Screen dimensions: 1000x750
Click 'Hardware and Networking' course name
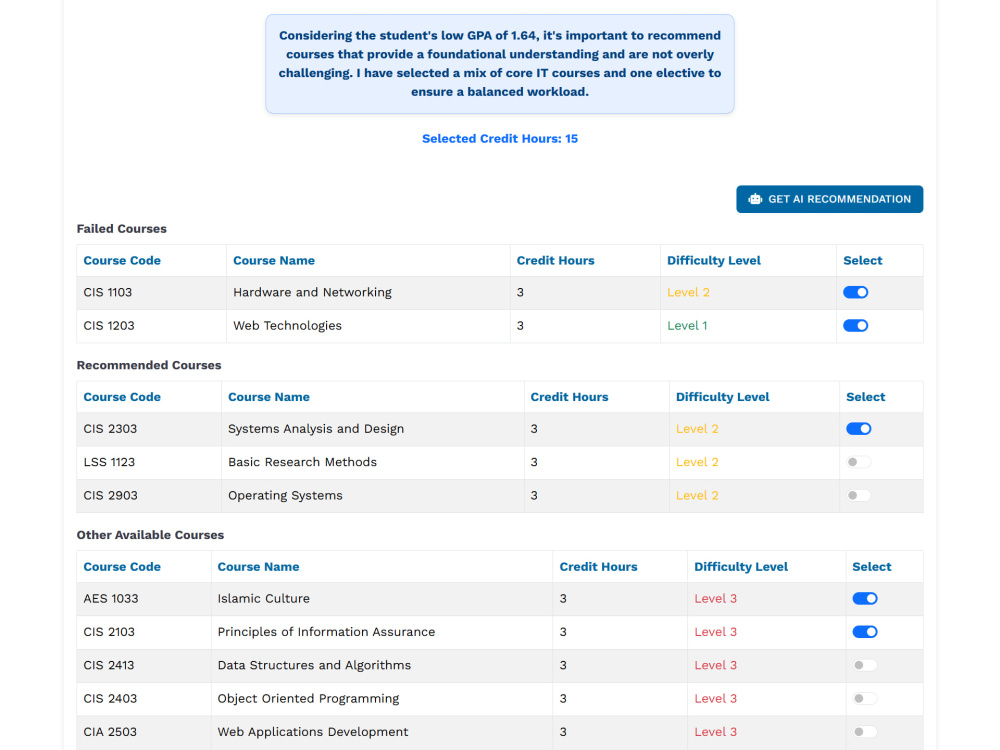tap(312, 292)
